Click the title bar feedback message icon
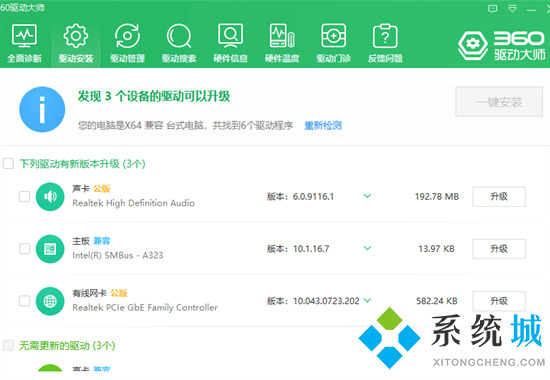The image size is (550, 380). (492, 9)
